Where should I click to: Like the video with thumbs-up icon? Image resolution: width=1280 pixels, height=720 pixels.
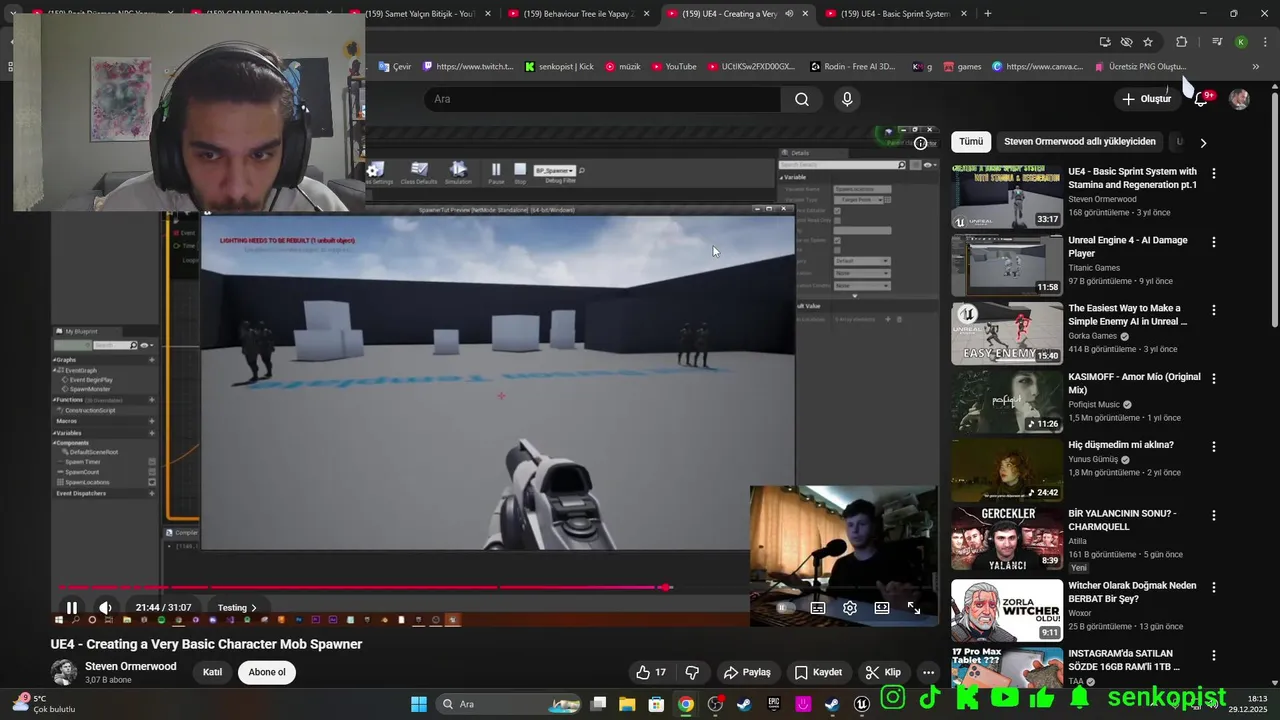[652, 672]
